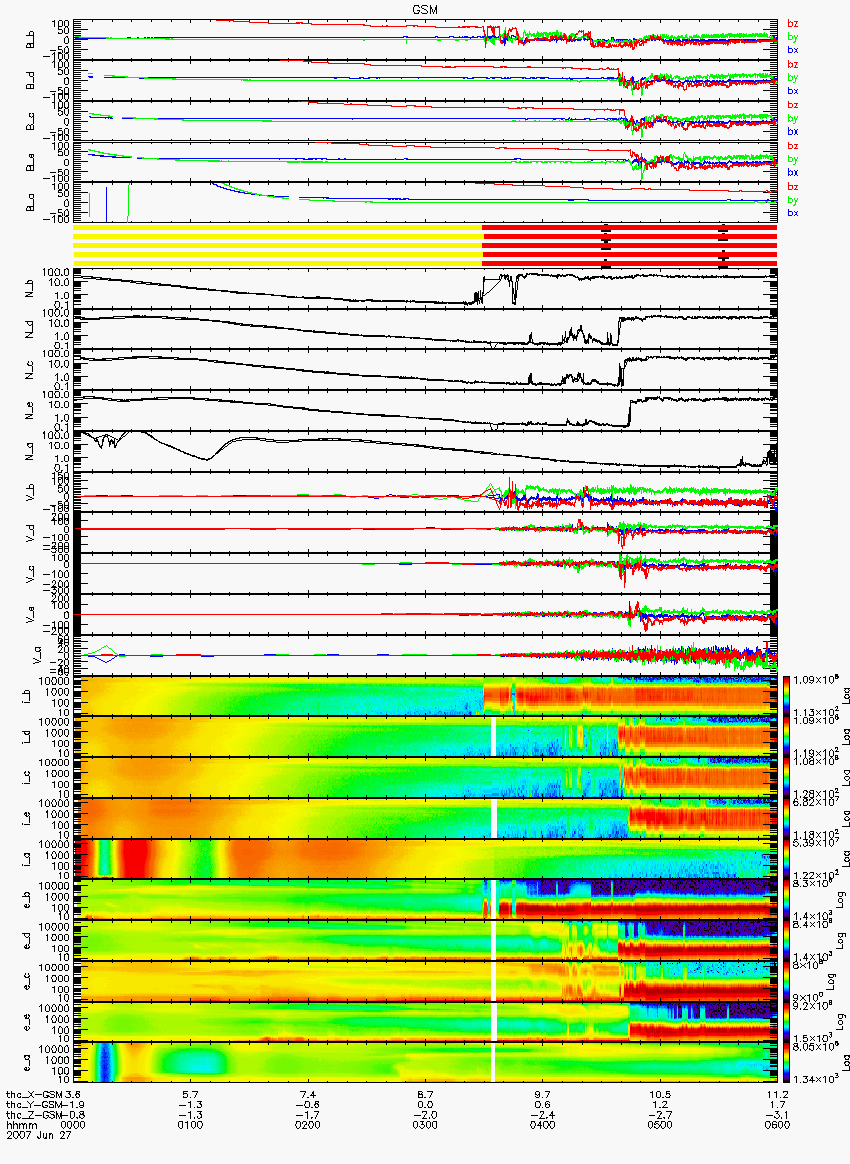This screenshot has width=850, height=1164.
Task: Click the B_a y-axis label
Action: pyautogui.click(x=30, y=203)
